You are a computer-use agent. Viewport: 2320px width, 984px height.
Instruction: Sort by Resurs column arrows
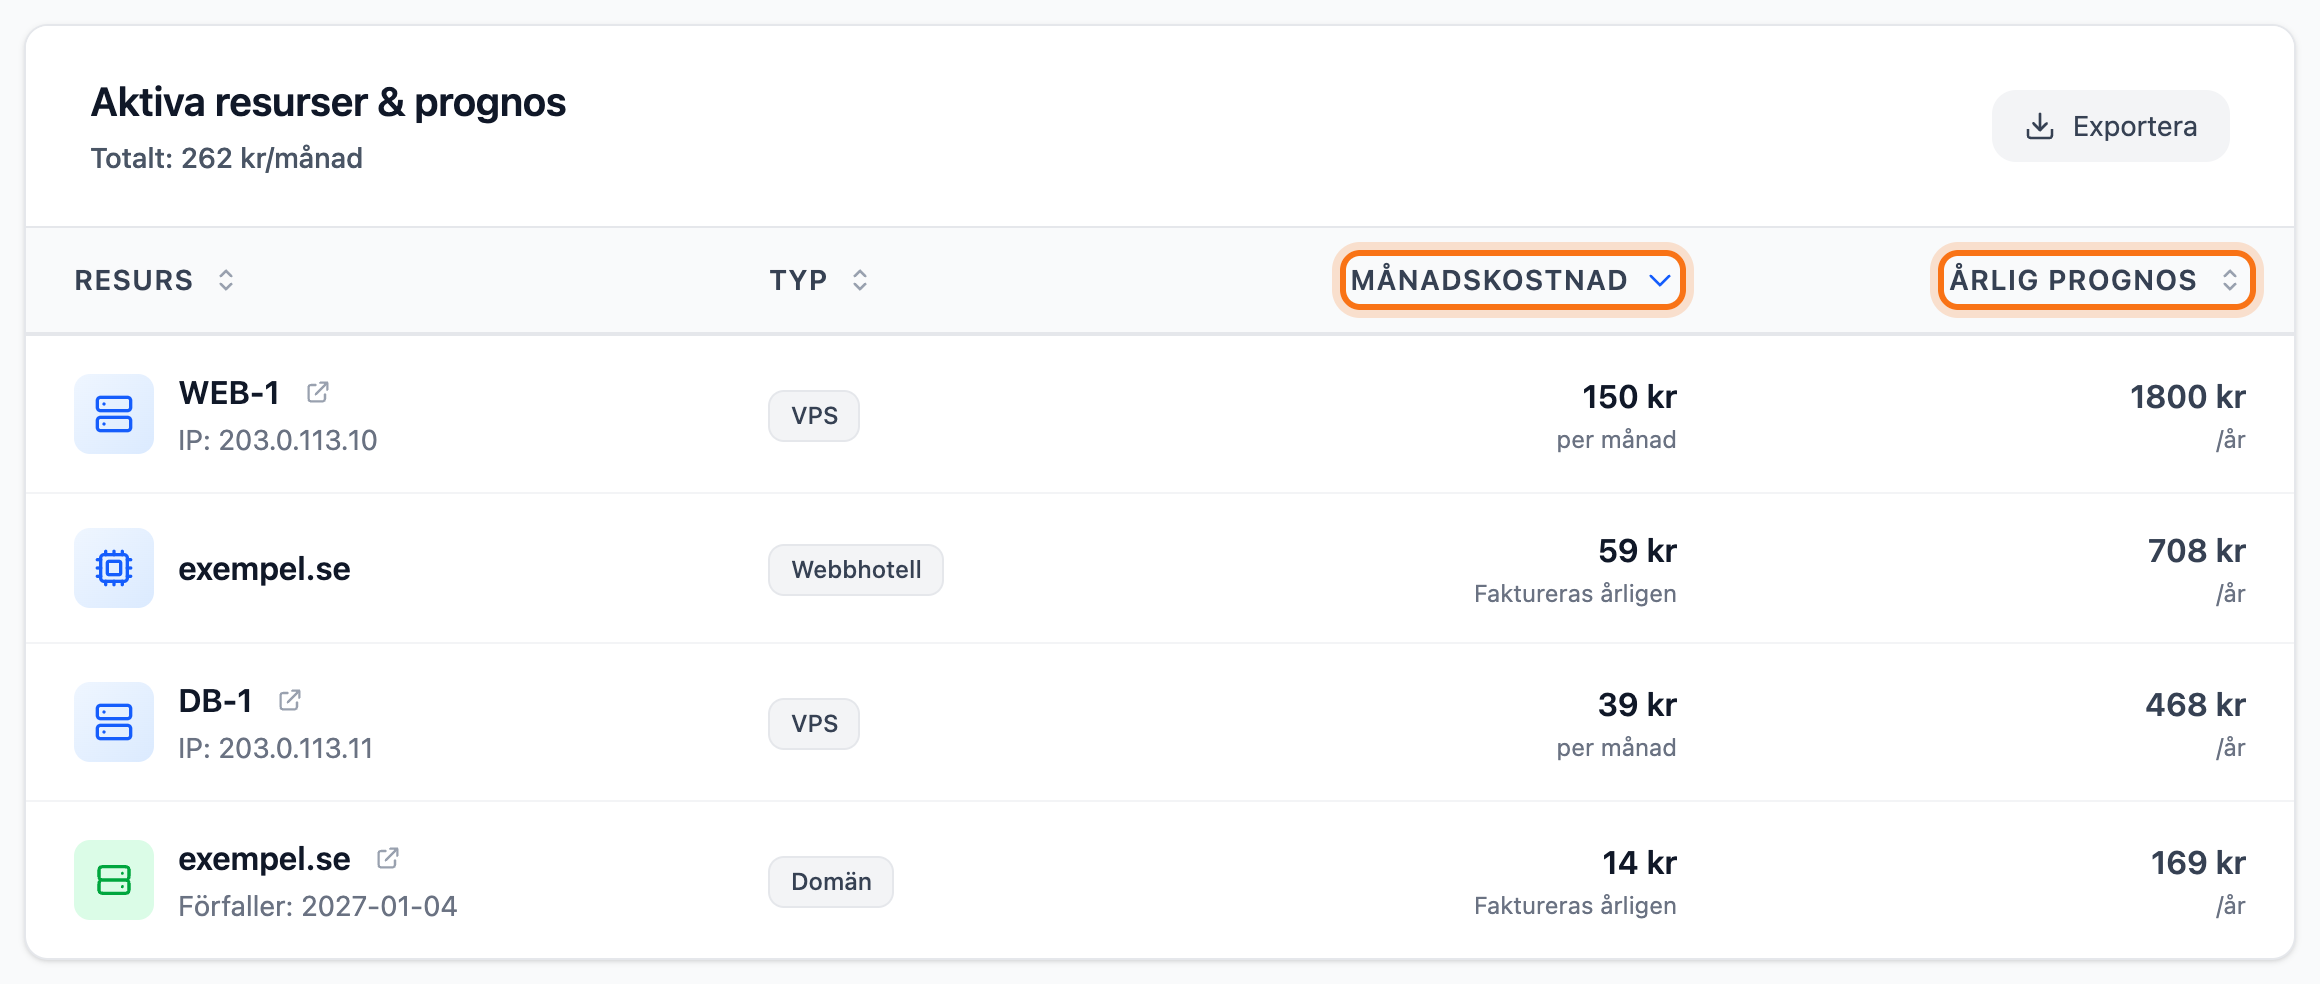point(226,280)
